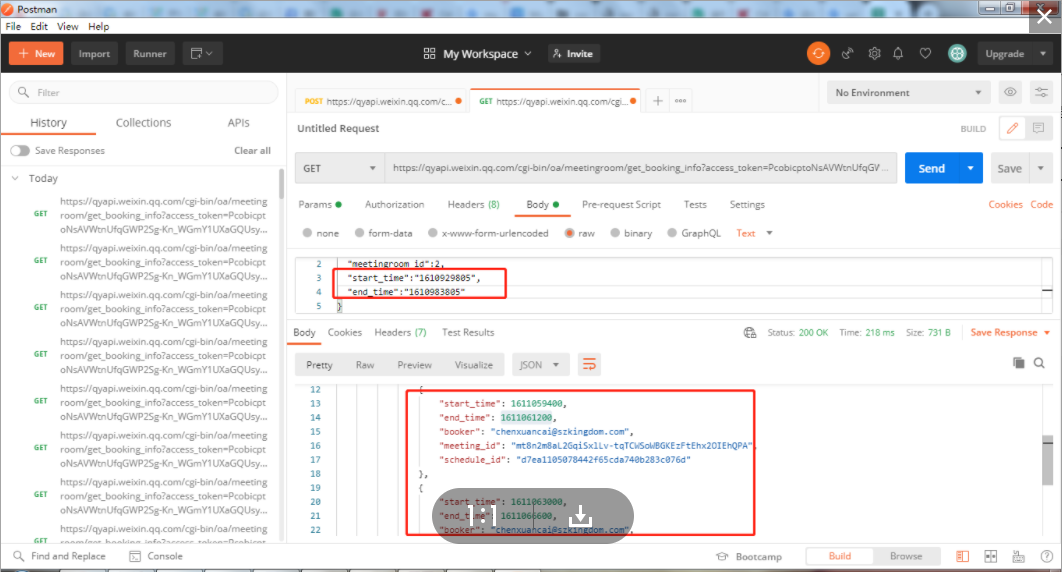Open the Pre-request Script tab

(x=621, y=204)
